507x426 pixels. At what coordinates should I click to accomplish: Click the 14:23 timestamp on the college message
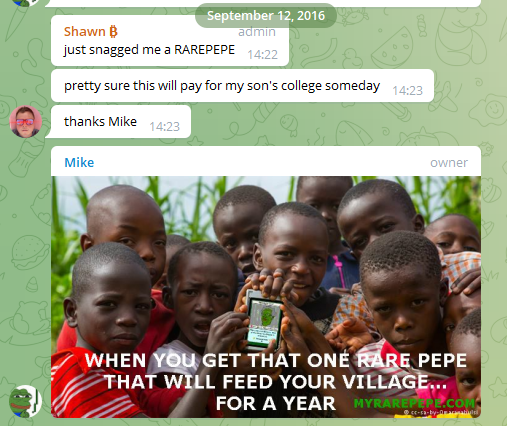tap(407, 91)
